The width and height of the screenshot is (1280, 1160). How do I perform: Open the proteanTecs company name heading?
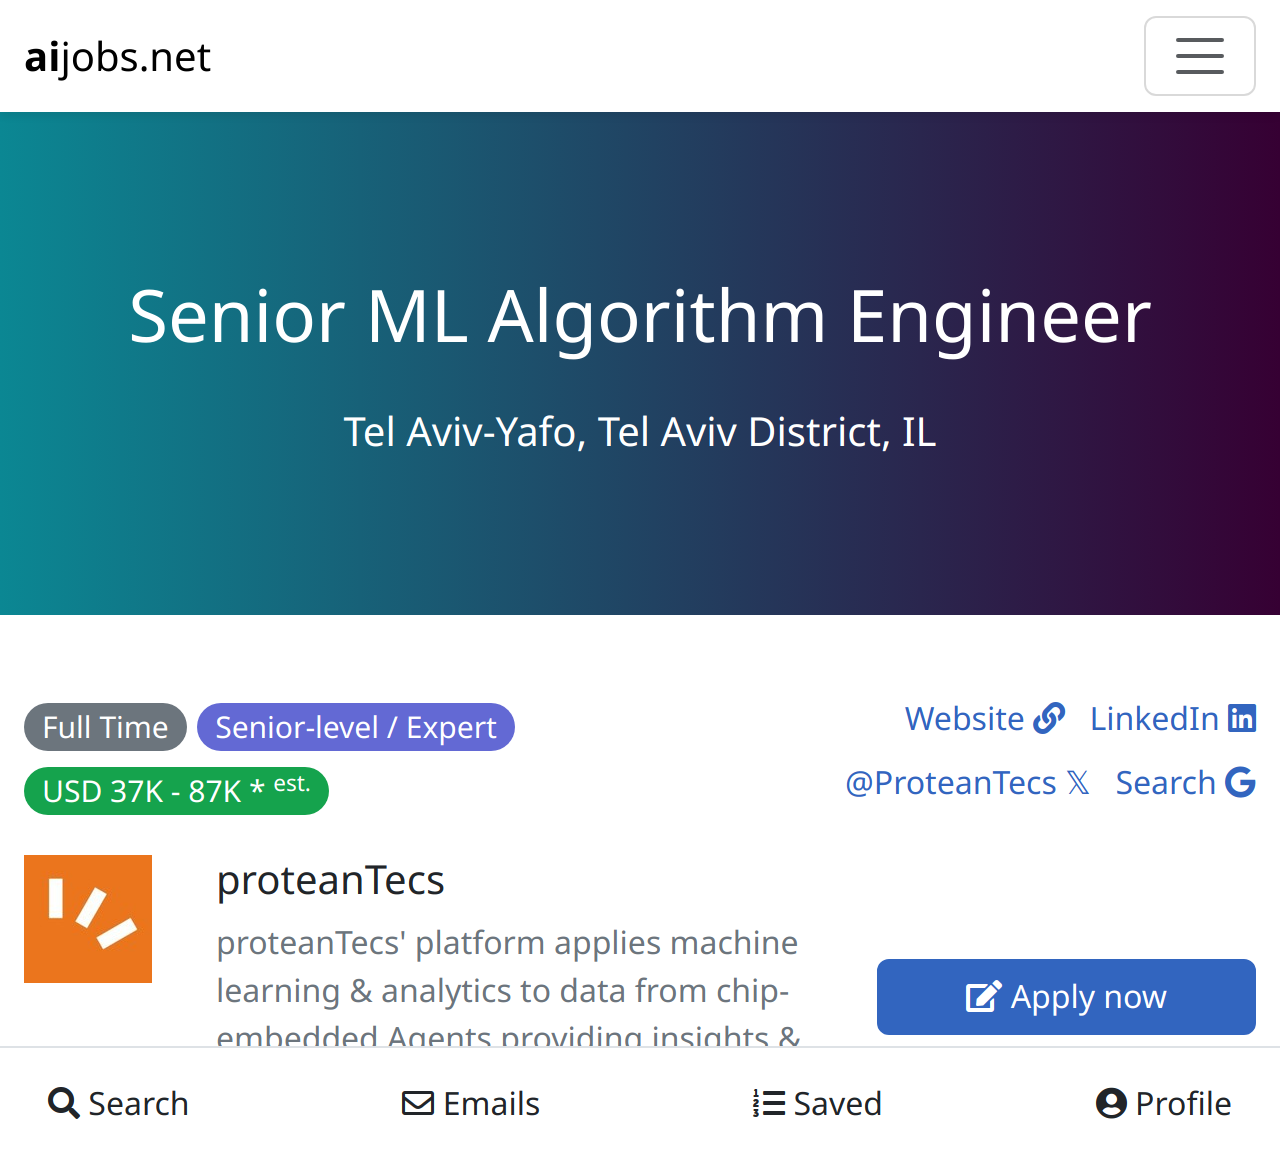click(x=330, y=880)
